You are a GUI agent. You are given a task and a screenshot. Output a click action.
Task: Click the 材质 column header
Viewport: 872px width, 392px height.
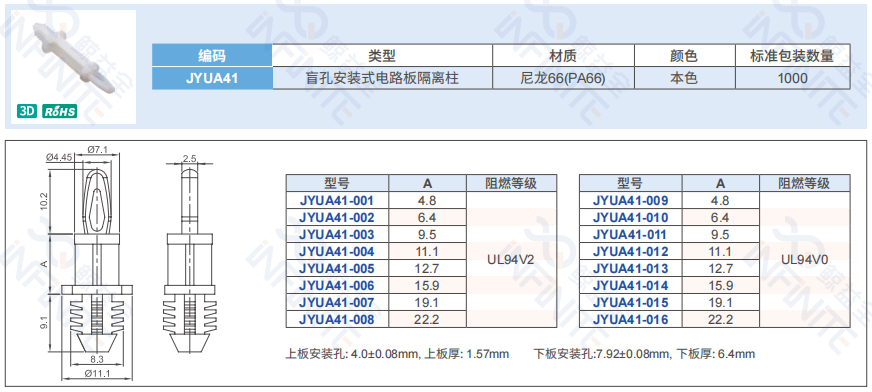point(563,56)
